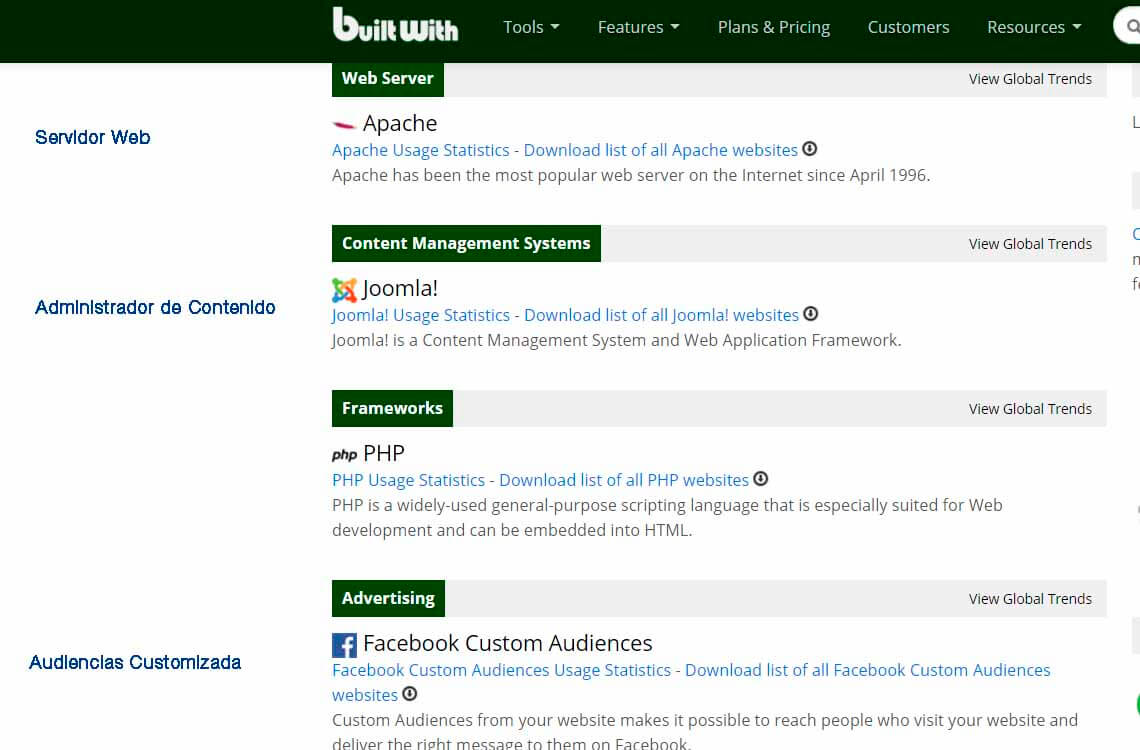The width and height of the screenshot is (1140, 750).
Task: Open the Customers page
Action: click(908, 27)
